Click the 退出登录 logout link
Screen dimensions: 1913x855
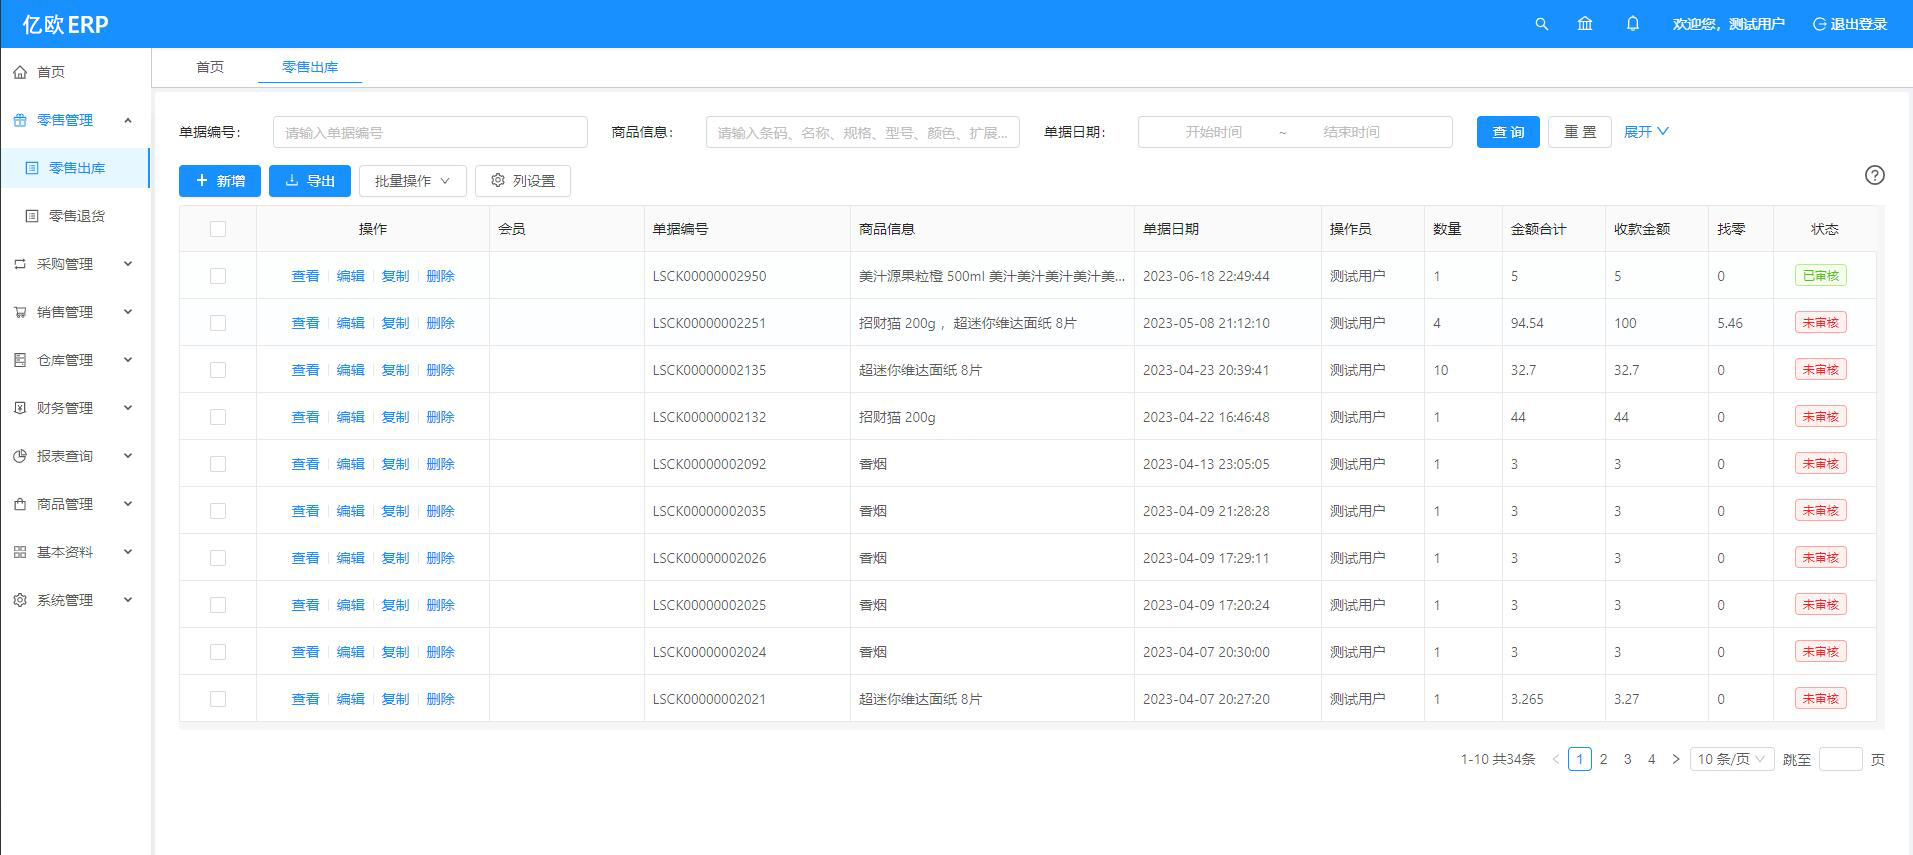[1850, 24]
